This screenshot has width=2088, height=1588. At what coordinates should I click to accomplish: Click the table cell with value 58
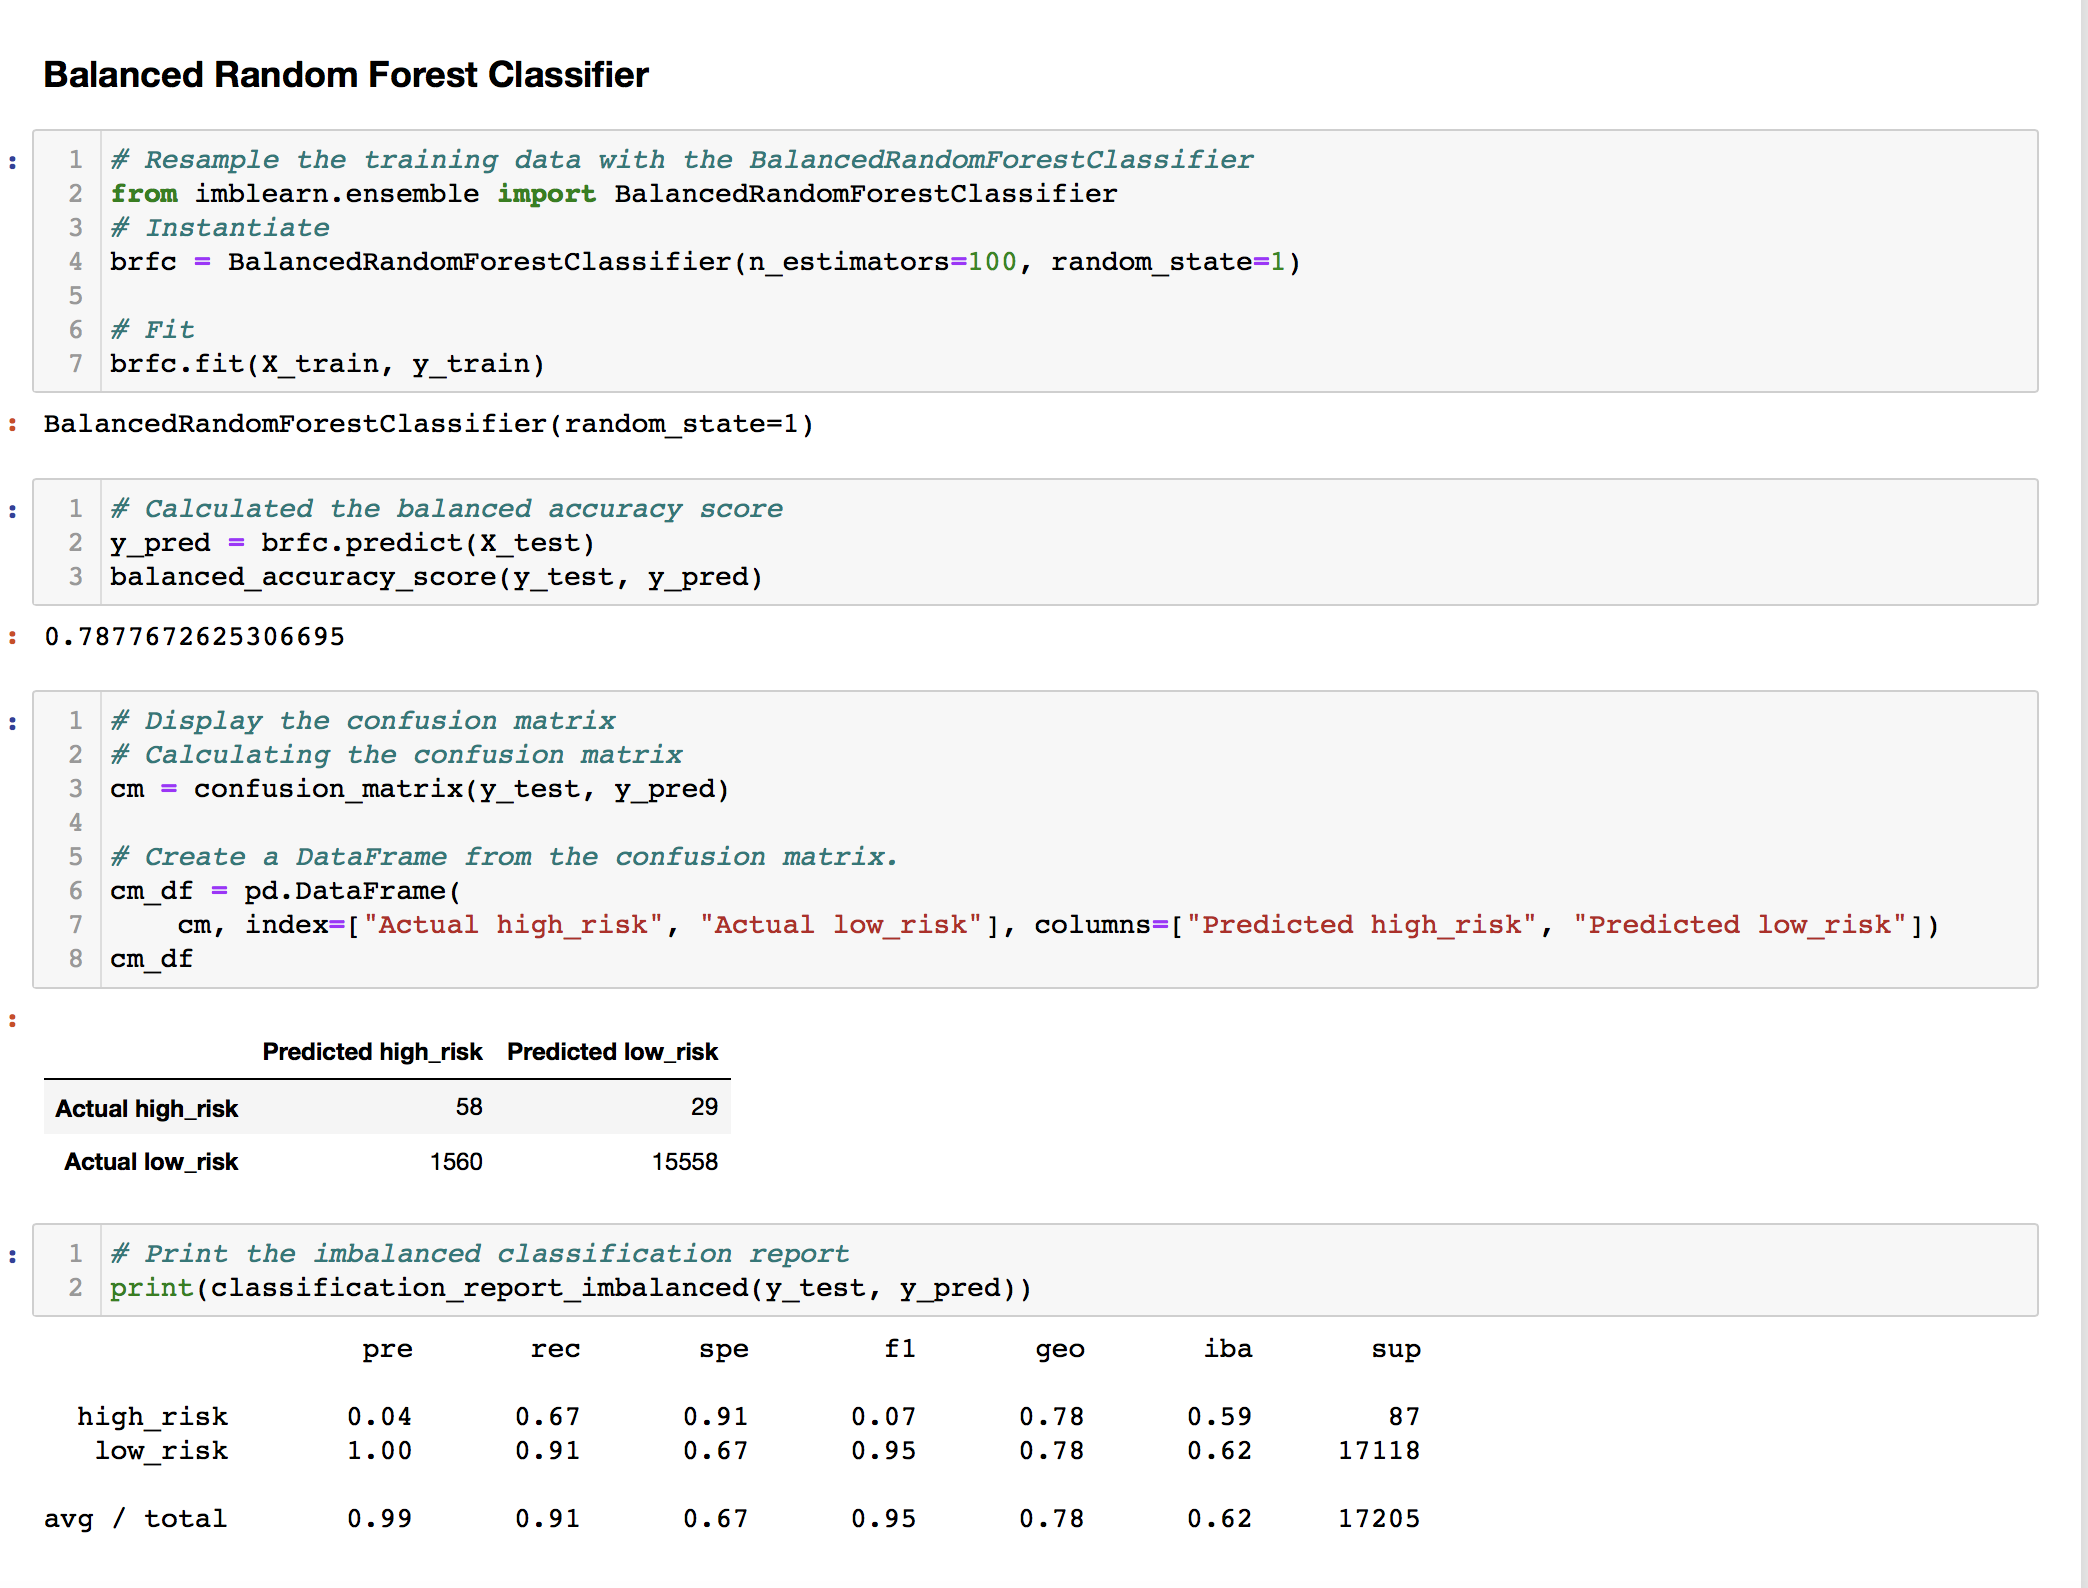pyautogui.click(x=468, y=1107)
